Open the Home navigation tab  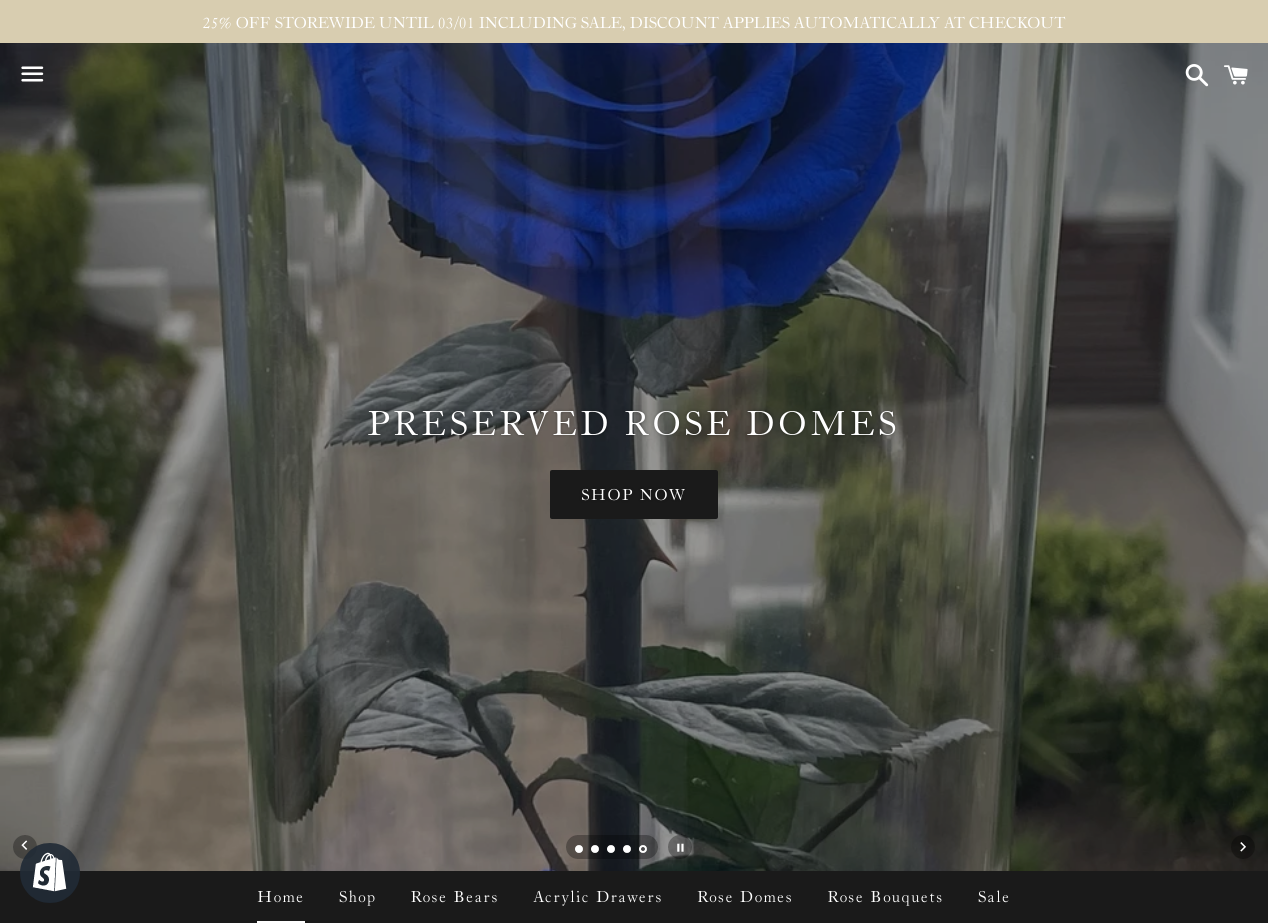281,897
